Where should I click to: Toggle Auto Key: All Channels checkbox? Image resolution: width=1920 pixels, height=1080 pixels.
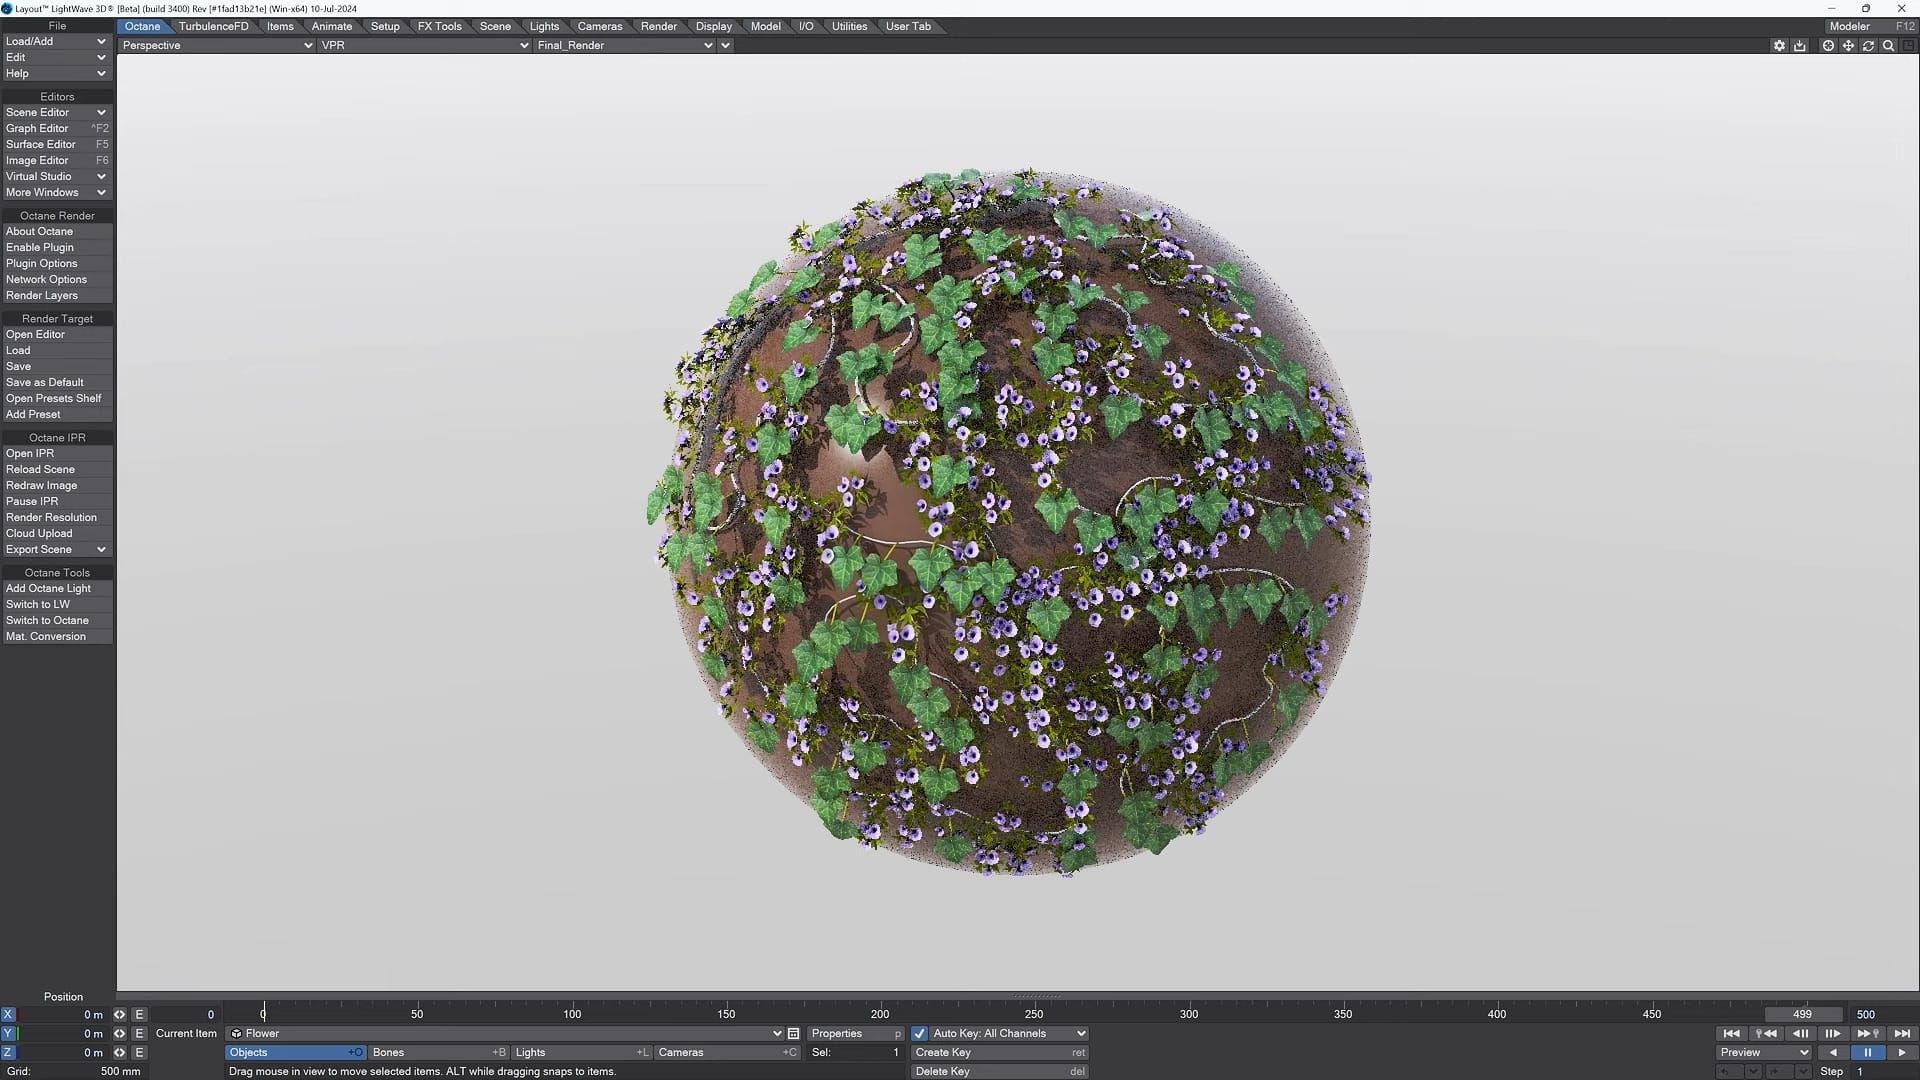pyautogui.click(x=921, y=1033)
